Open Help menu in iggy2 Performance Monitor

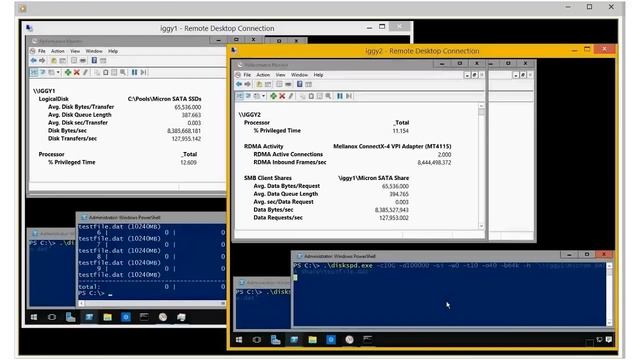pyautogui.click(x=318, y=75)
